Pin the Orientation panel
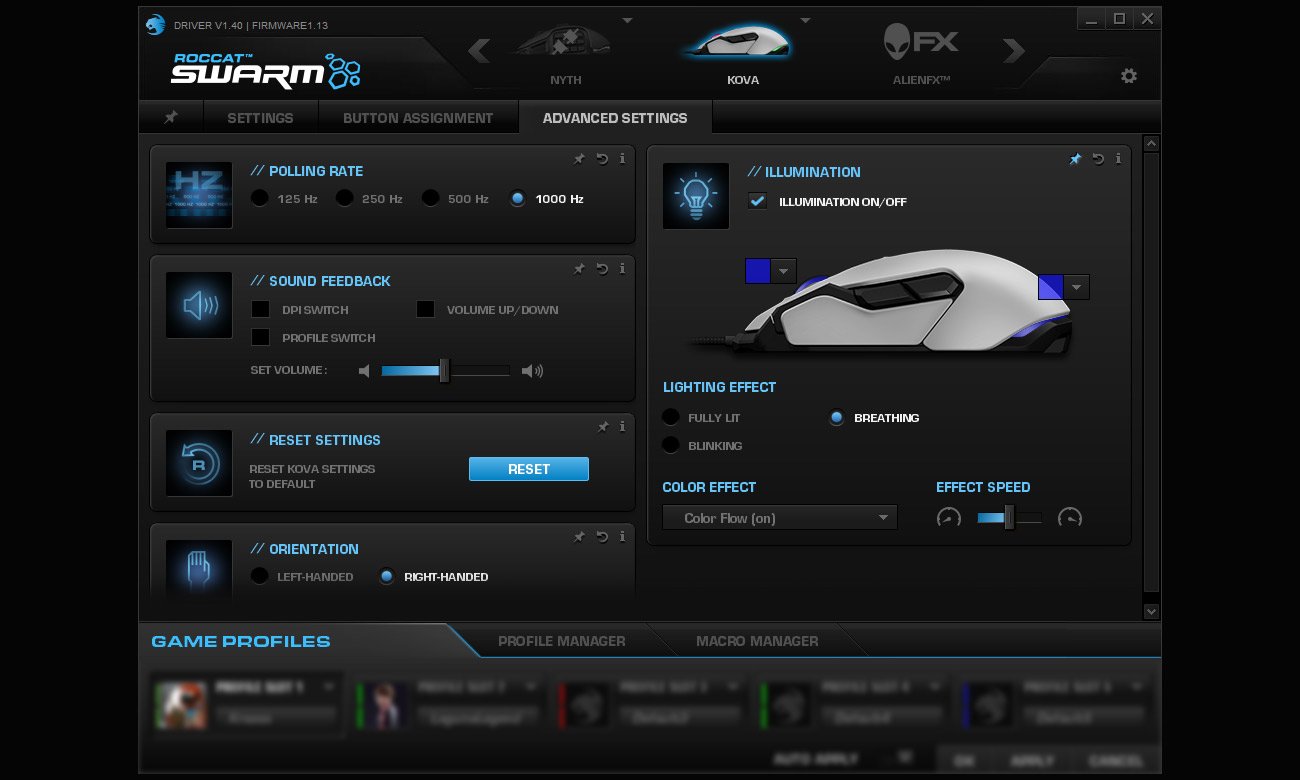Screen dimensions: 1300x780 coord(579,536)
